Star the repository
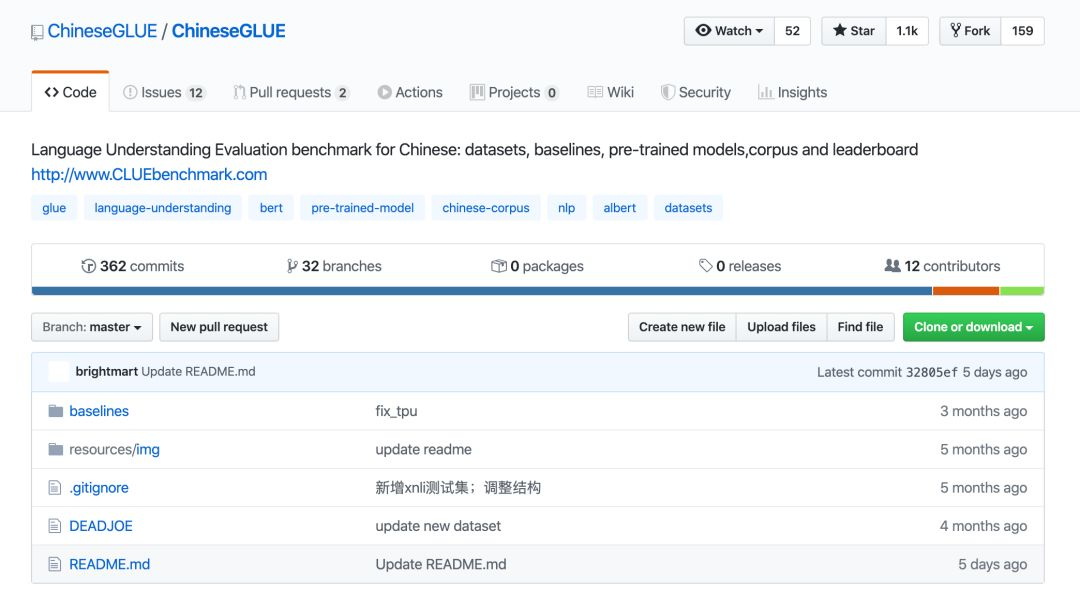This screenshot has width=1080, height=591. (853, 31)
